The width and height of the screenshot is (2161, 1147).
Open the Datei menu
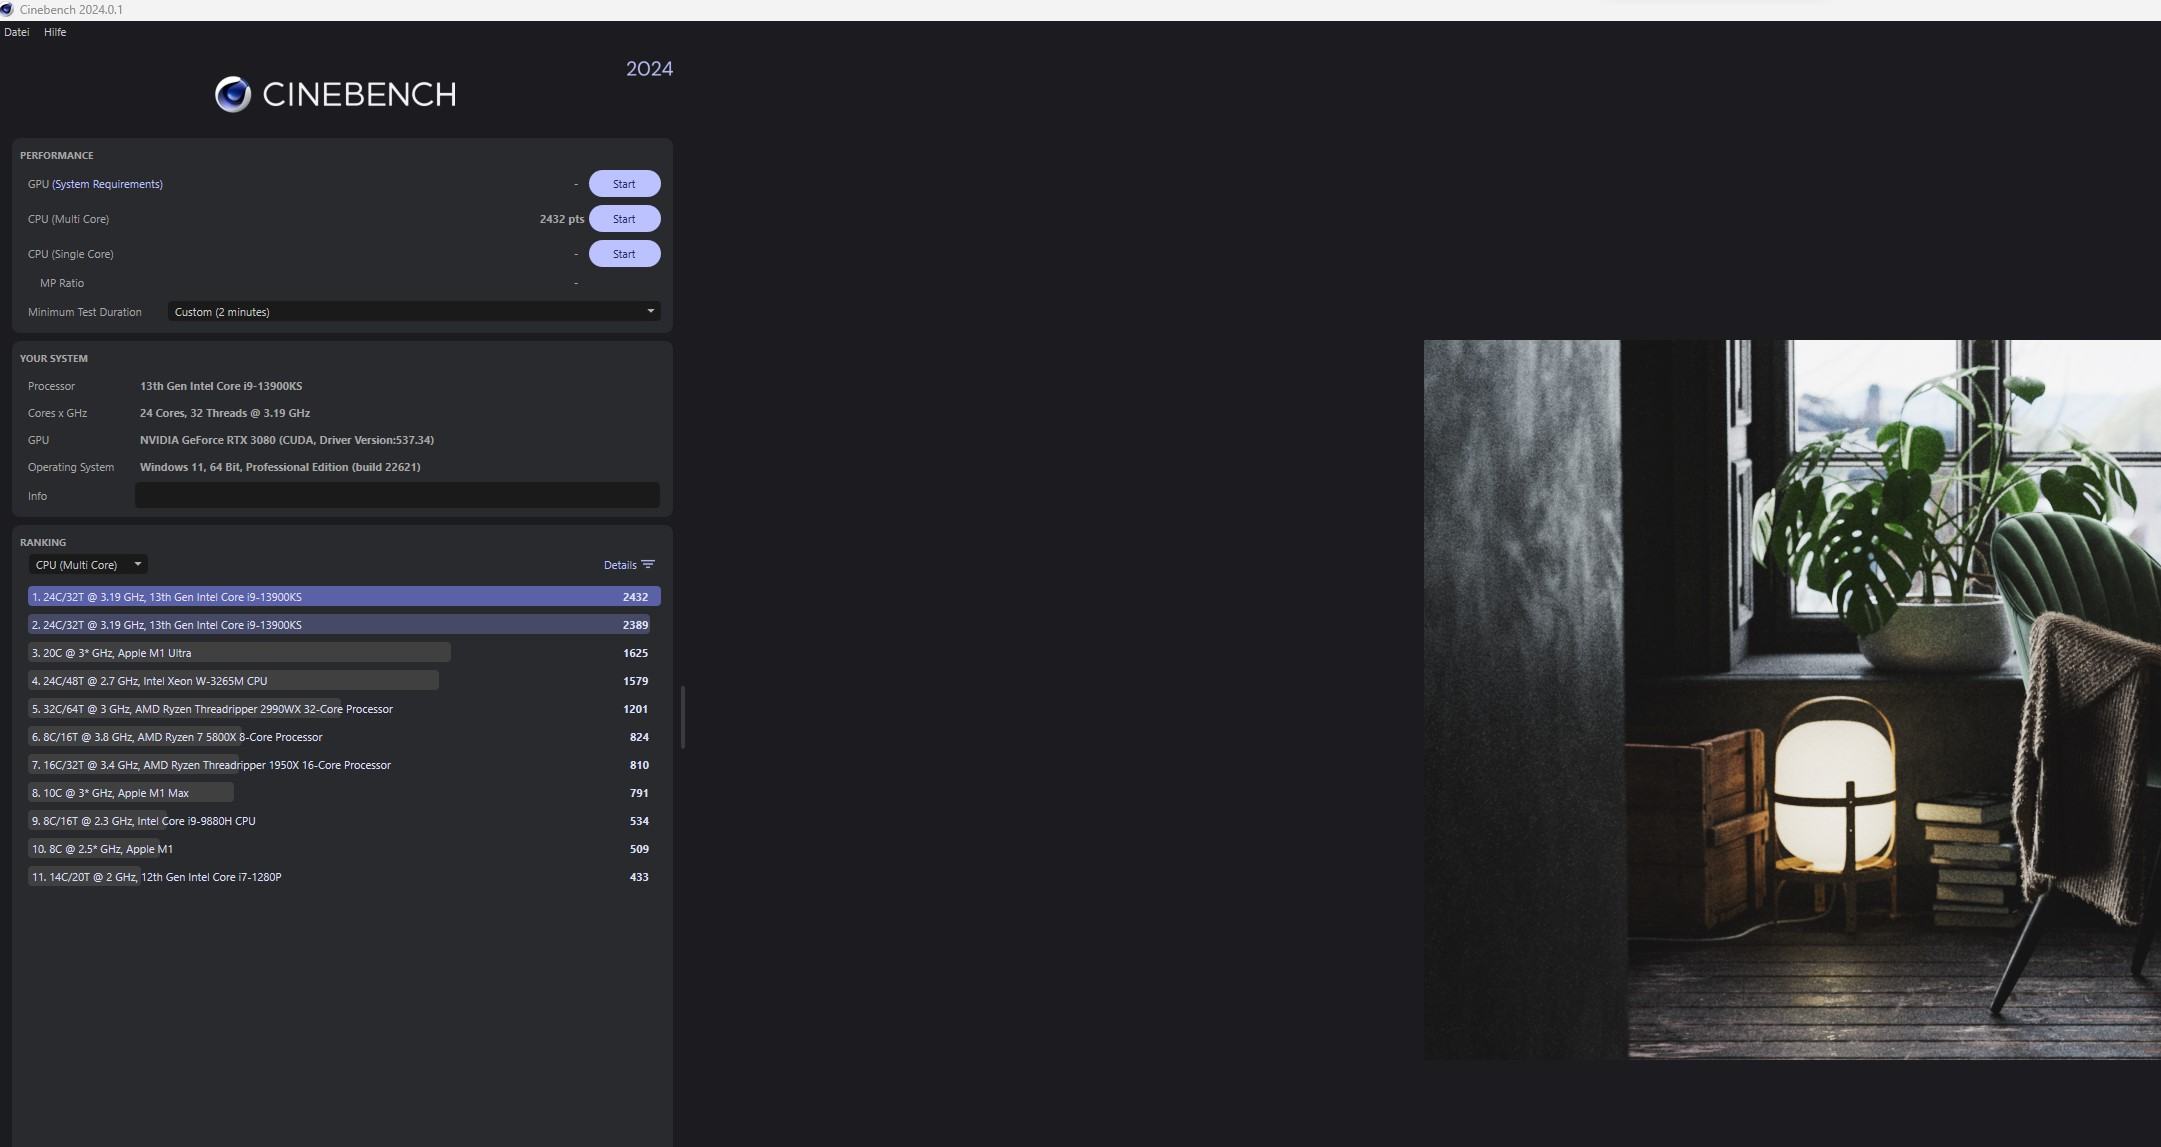pos(16,32)
